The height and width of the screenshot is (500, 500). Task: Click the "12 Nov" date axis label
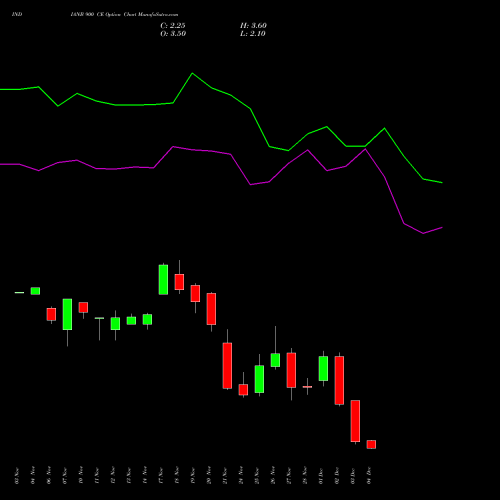click(113, 476)
